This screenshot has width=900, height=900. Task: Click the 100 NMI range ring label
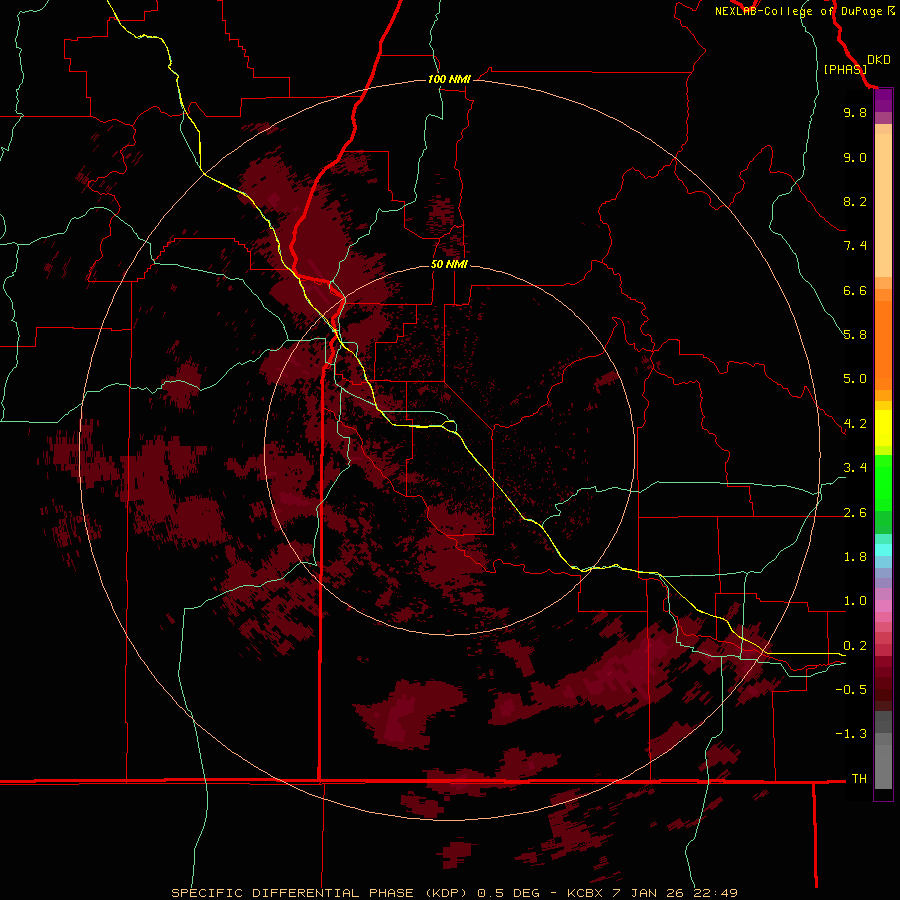[x=449, y=79]
